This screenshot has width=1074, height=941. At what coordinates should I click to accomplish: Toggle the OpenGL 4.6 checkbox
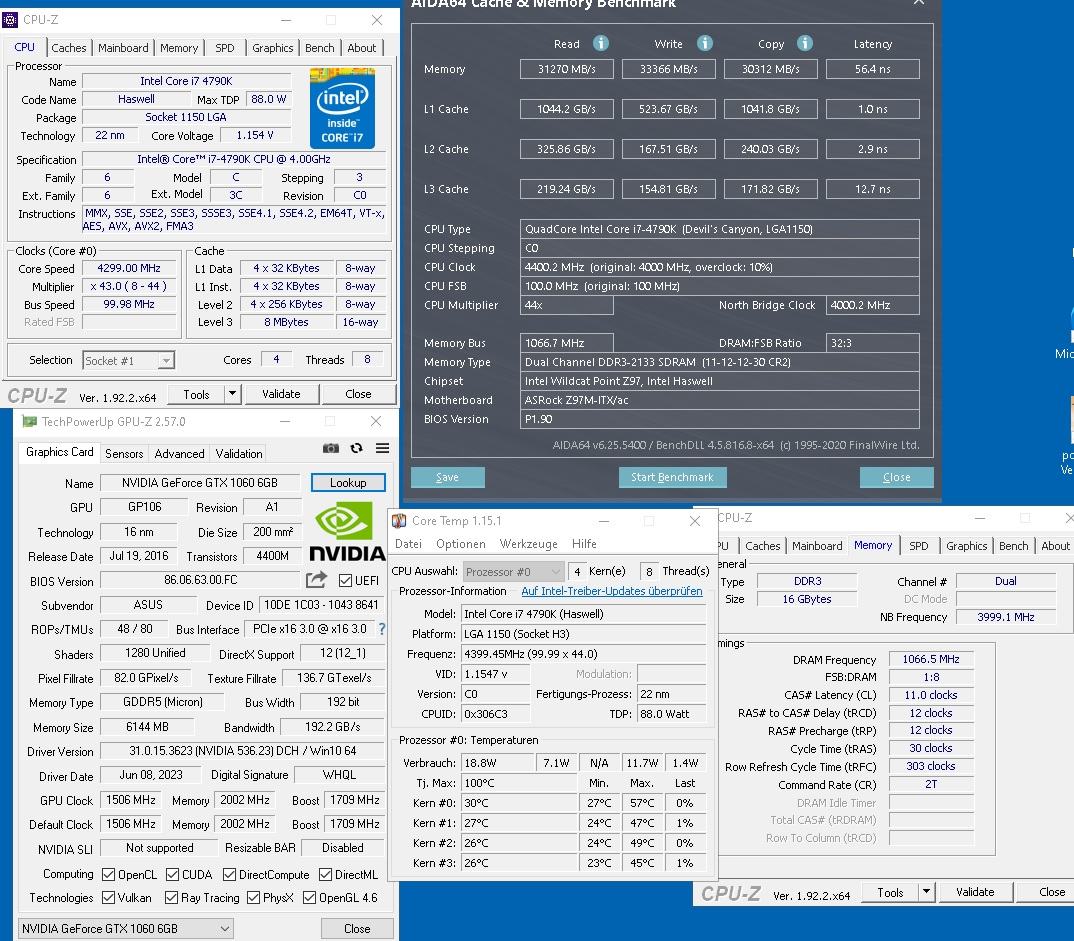[310, 897]
